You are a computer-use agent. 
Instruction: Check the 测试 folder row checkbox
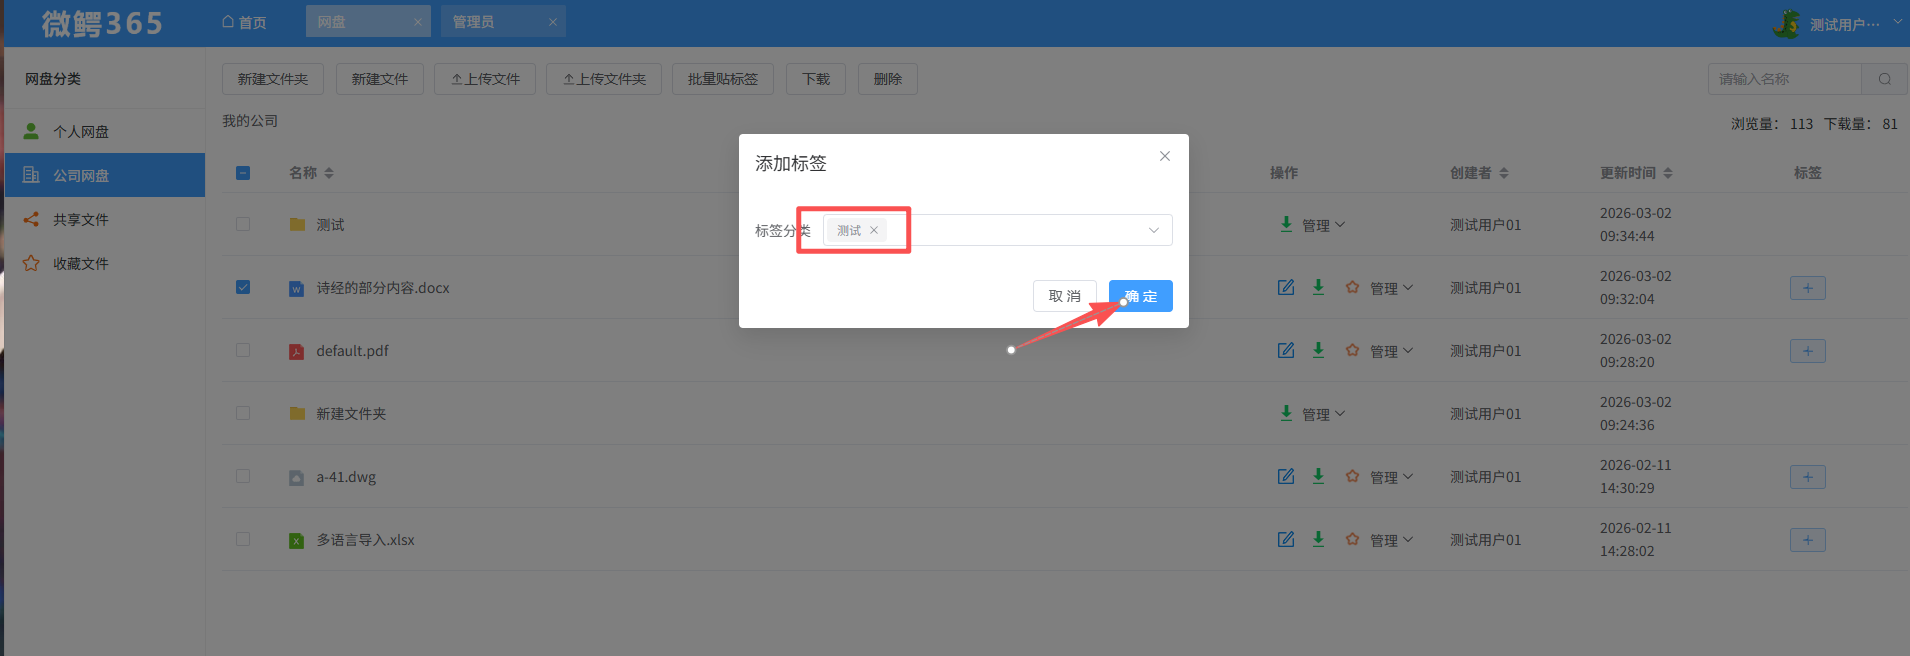[x=243, y=224]
